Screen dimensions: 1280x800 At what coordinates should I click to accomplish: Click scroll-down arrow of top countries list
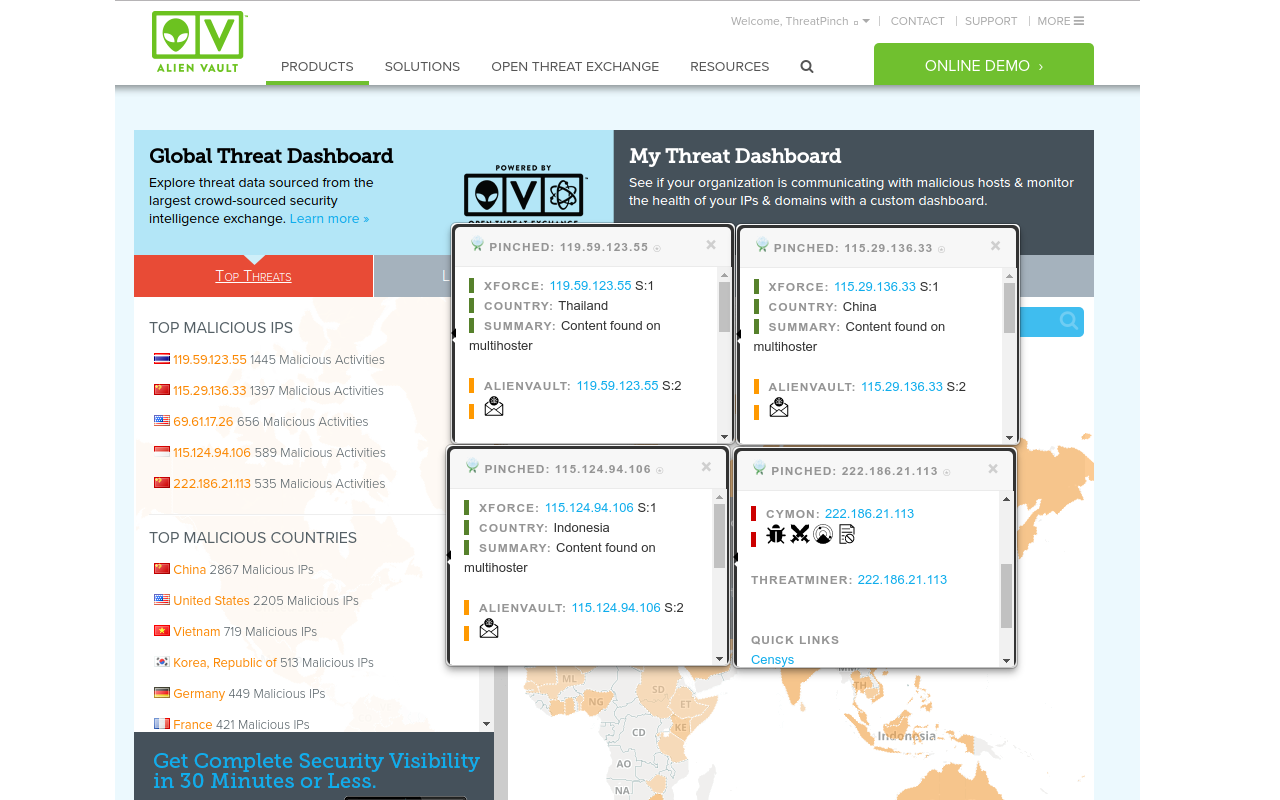[487, 723]
